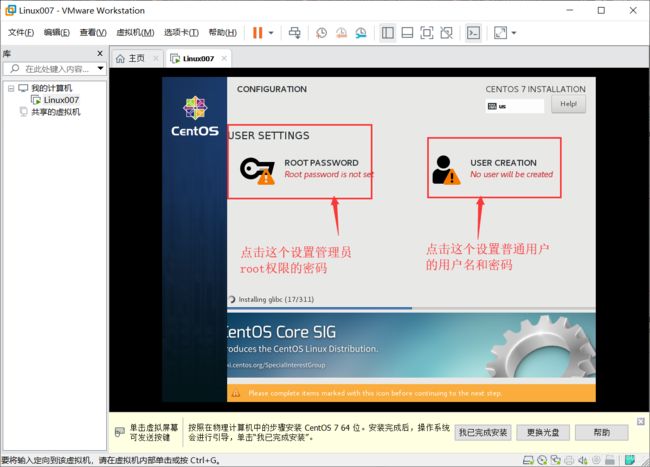Open the 选项卡(T) menu
The width and height of the screenshot is (650, 467).
(181, 32)
